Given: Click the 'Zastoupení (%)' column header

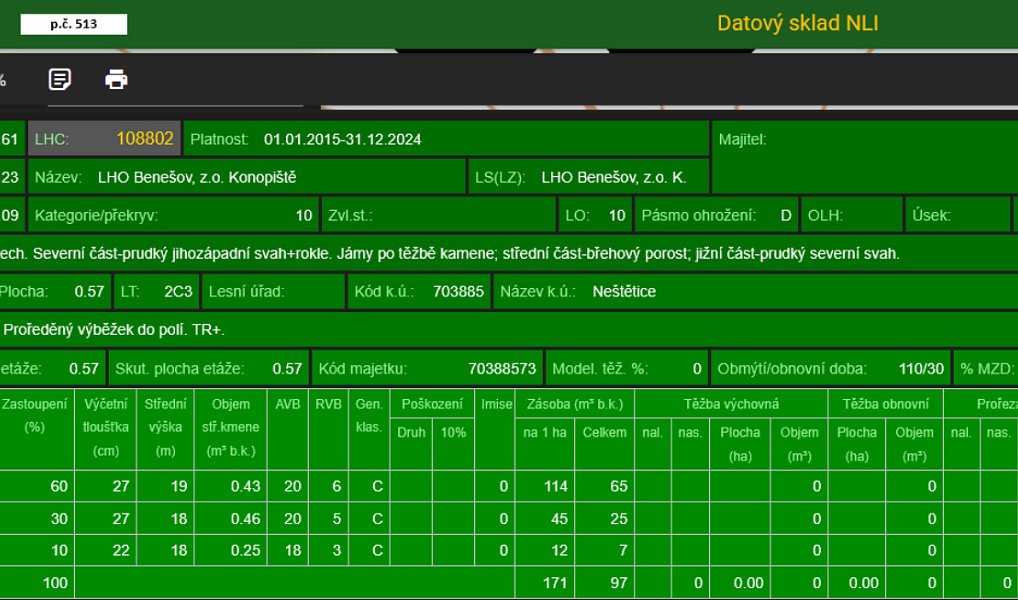Looking at the screenshot, I should (35, 429).
